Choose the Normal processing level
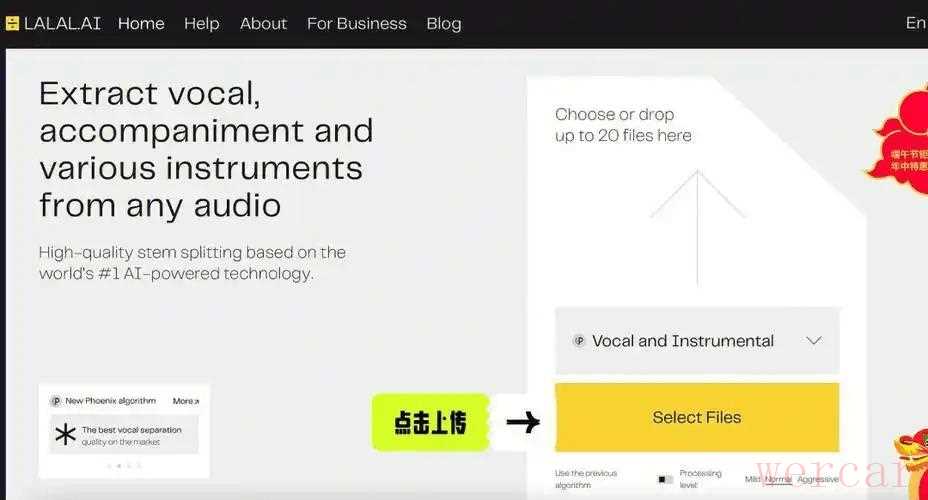Image resolution: width=928 pixels, height=500 pixels. (x=778, y=479)
